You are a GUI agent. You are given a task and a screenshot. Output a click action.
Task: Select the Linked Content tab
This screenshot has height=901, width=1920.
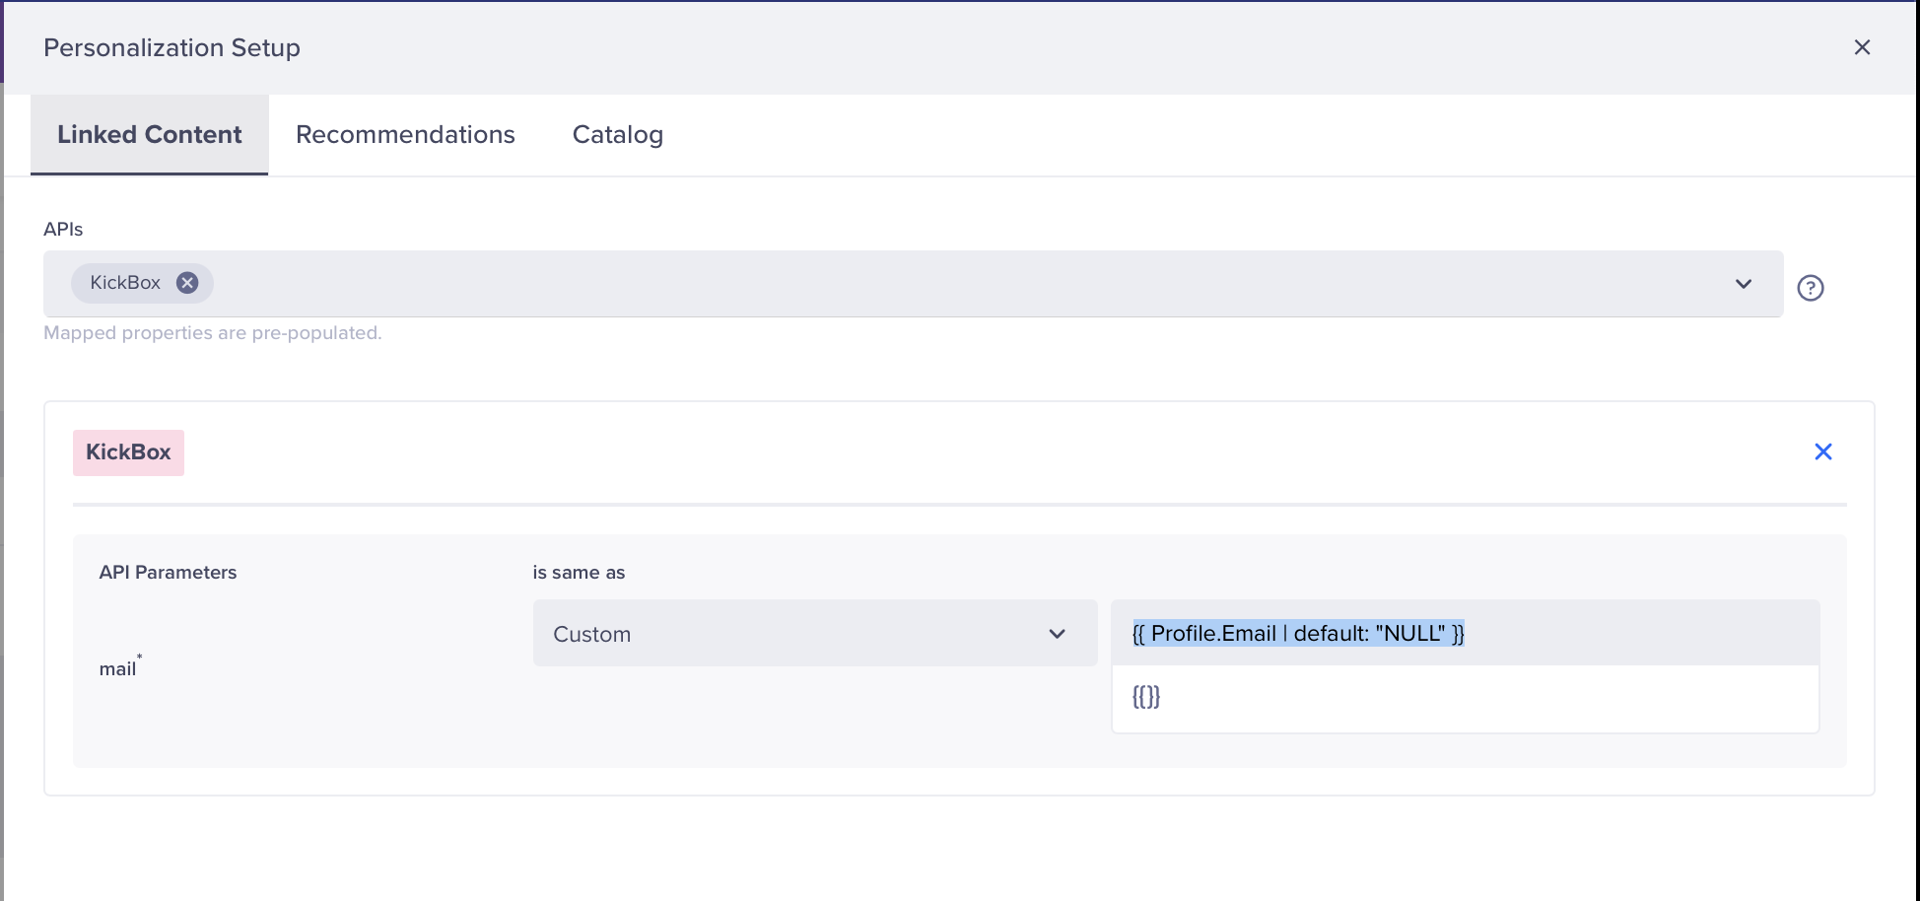click(150, 134)
